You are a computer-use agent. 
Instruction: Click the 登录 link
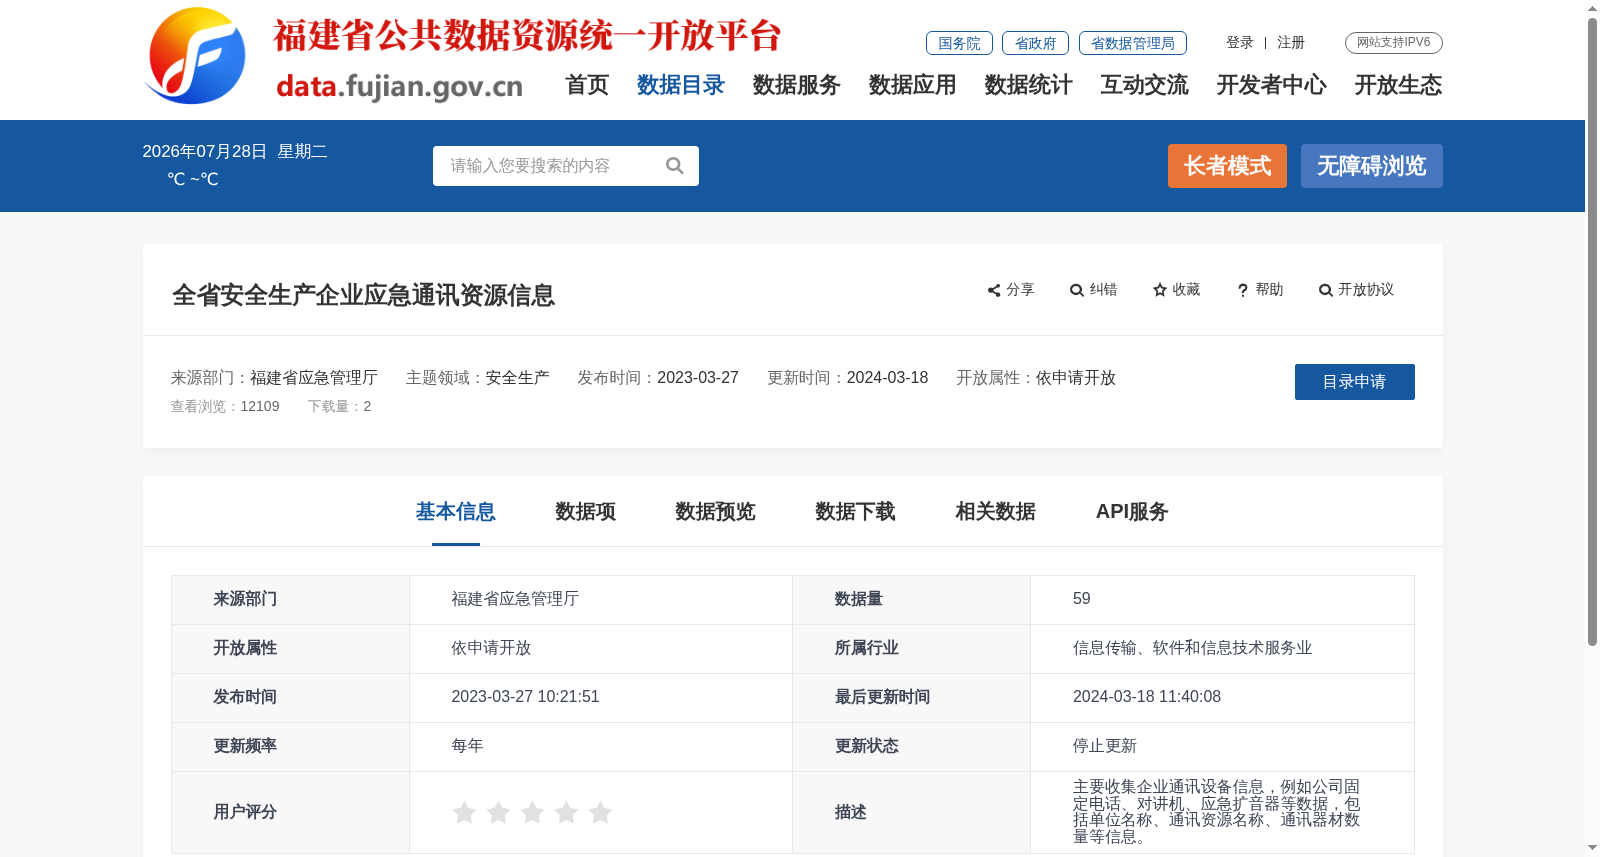tap(1240, 42)
